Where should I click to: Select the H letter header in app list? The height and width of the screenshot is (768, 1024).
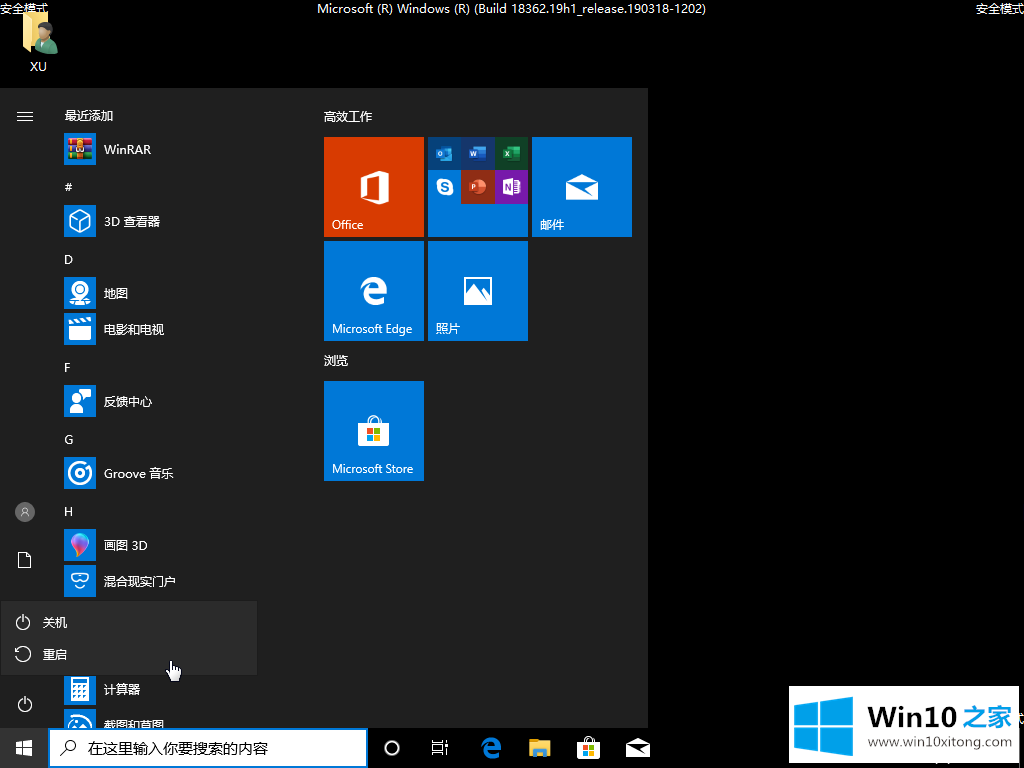pyautogui.click(x=69, y=511)
